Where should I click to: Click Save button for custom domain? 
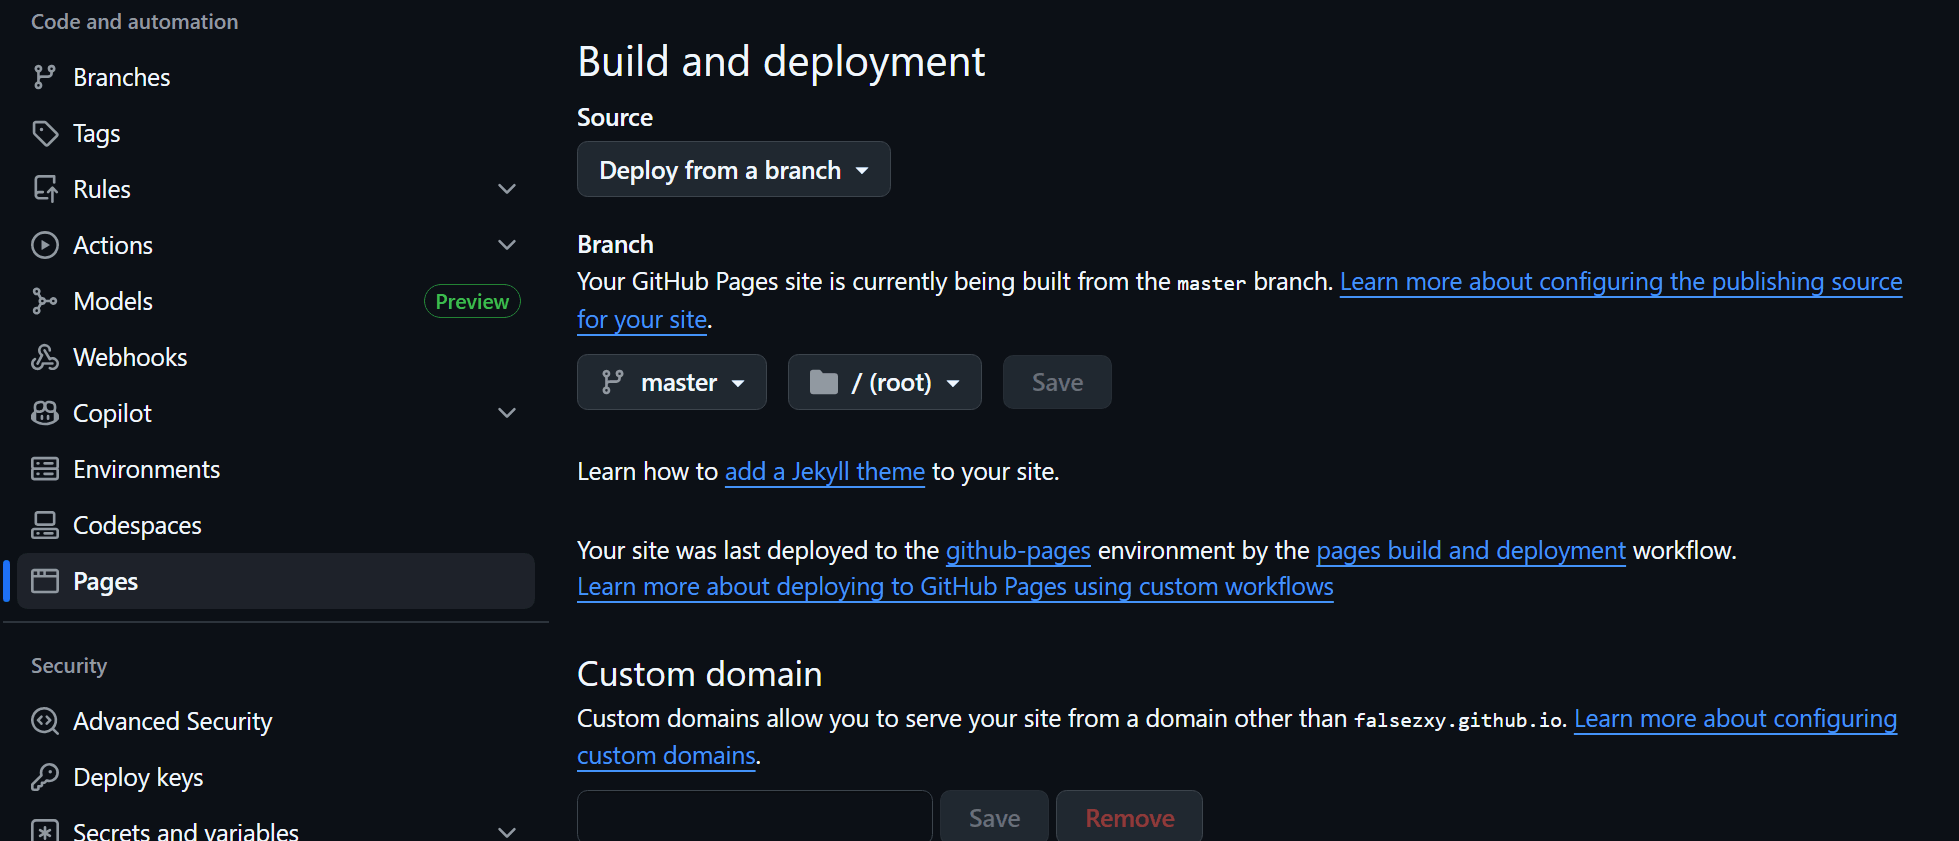point(994,818)
